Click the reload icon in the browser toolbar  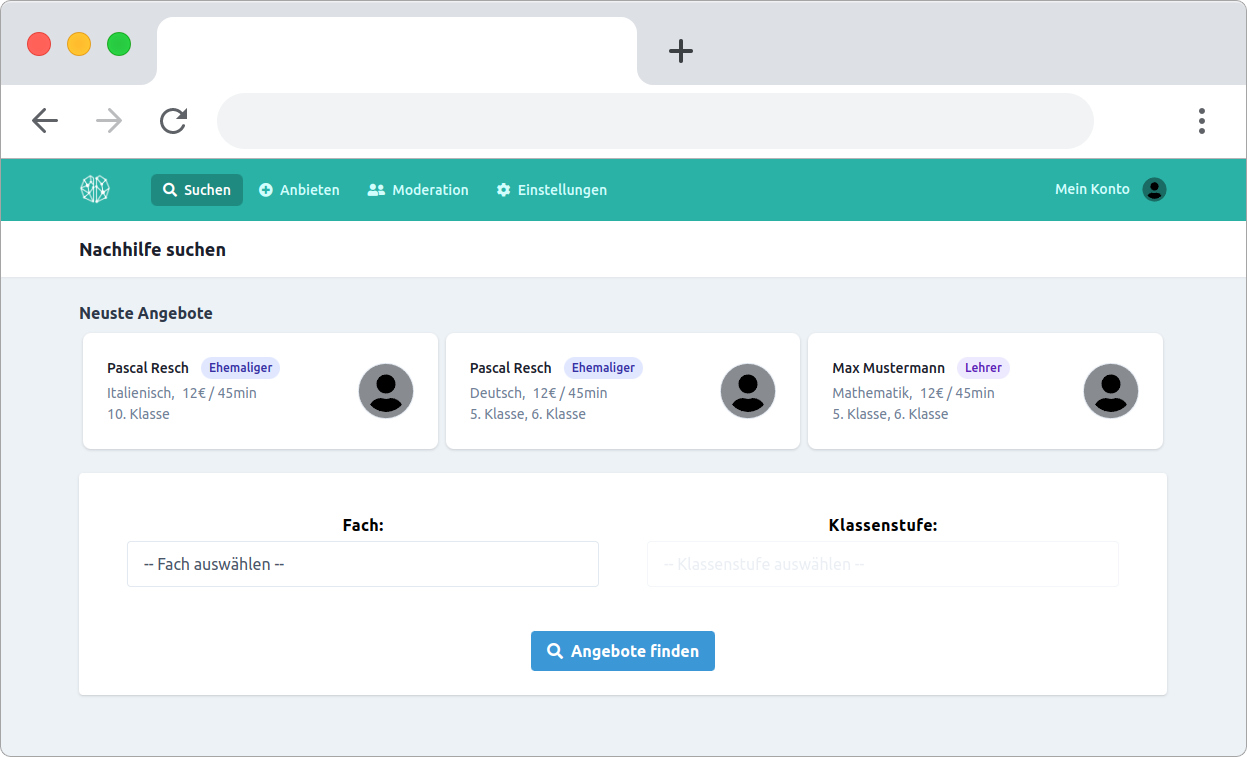click(172, 120)
